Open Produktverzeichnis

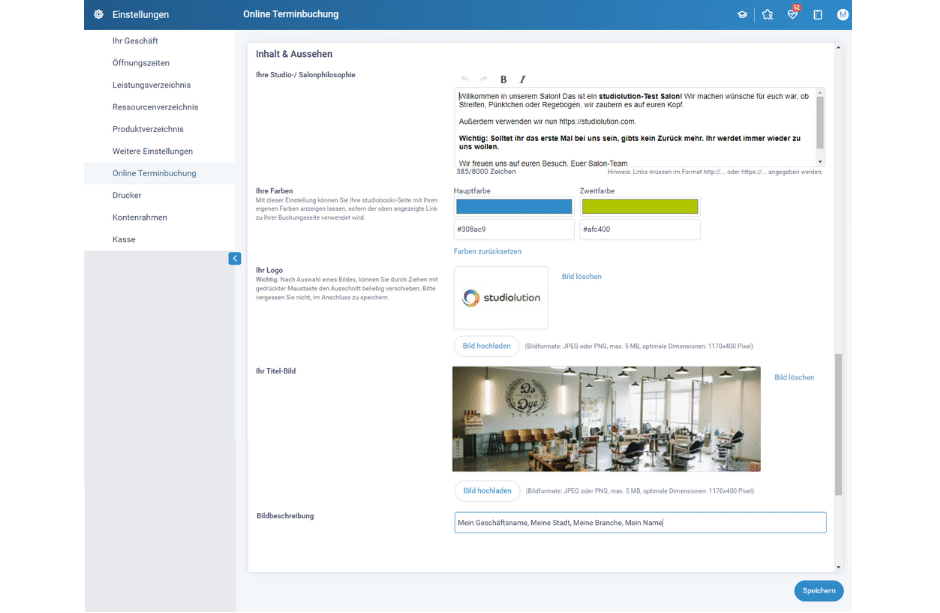pyautogui.click(x=148, y=129)
